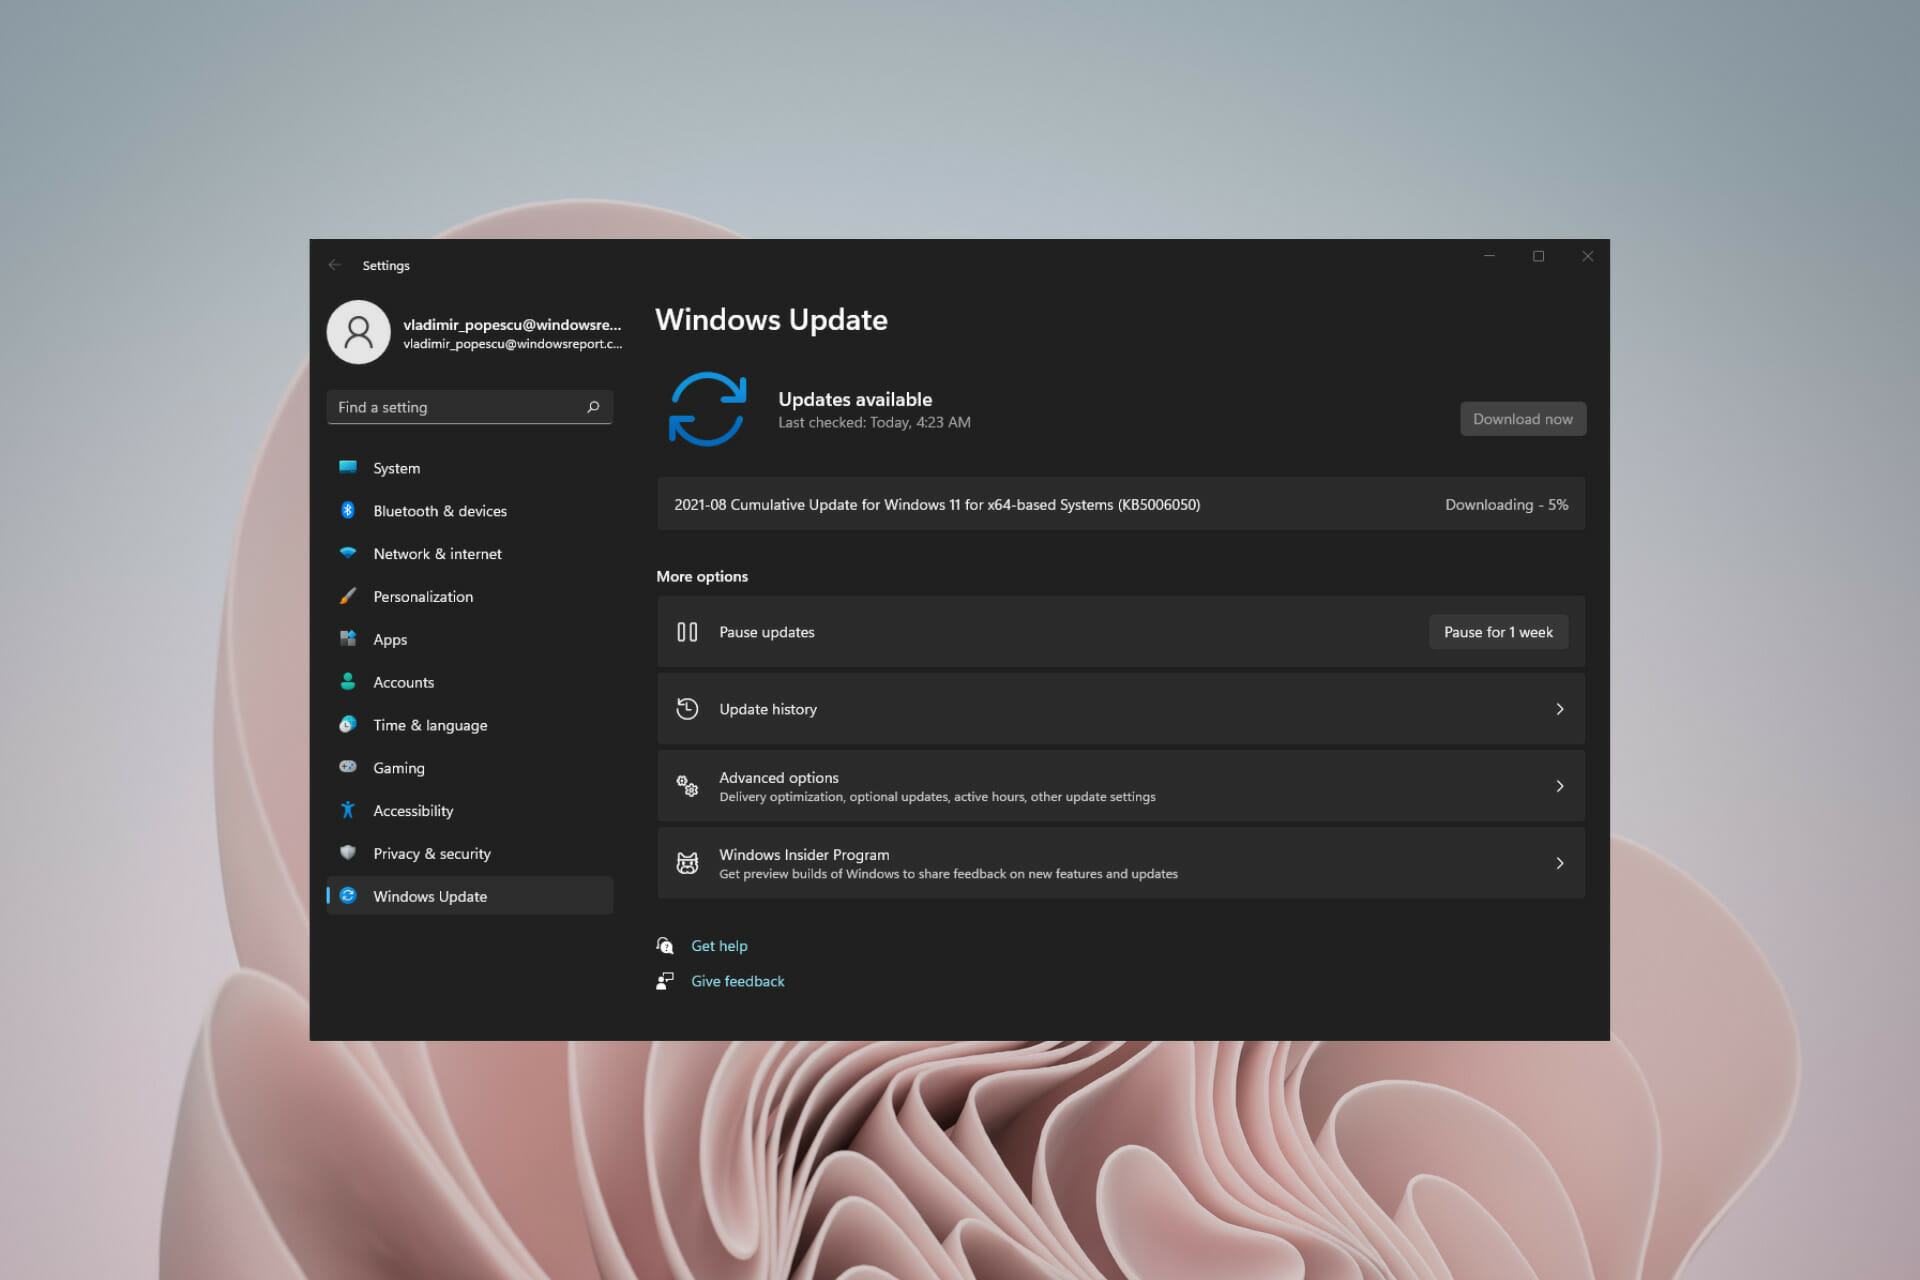Click the pause updates icon
This screenshot has height=1280, width=1920.
[687, 632]
